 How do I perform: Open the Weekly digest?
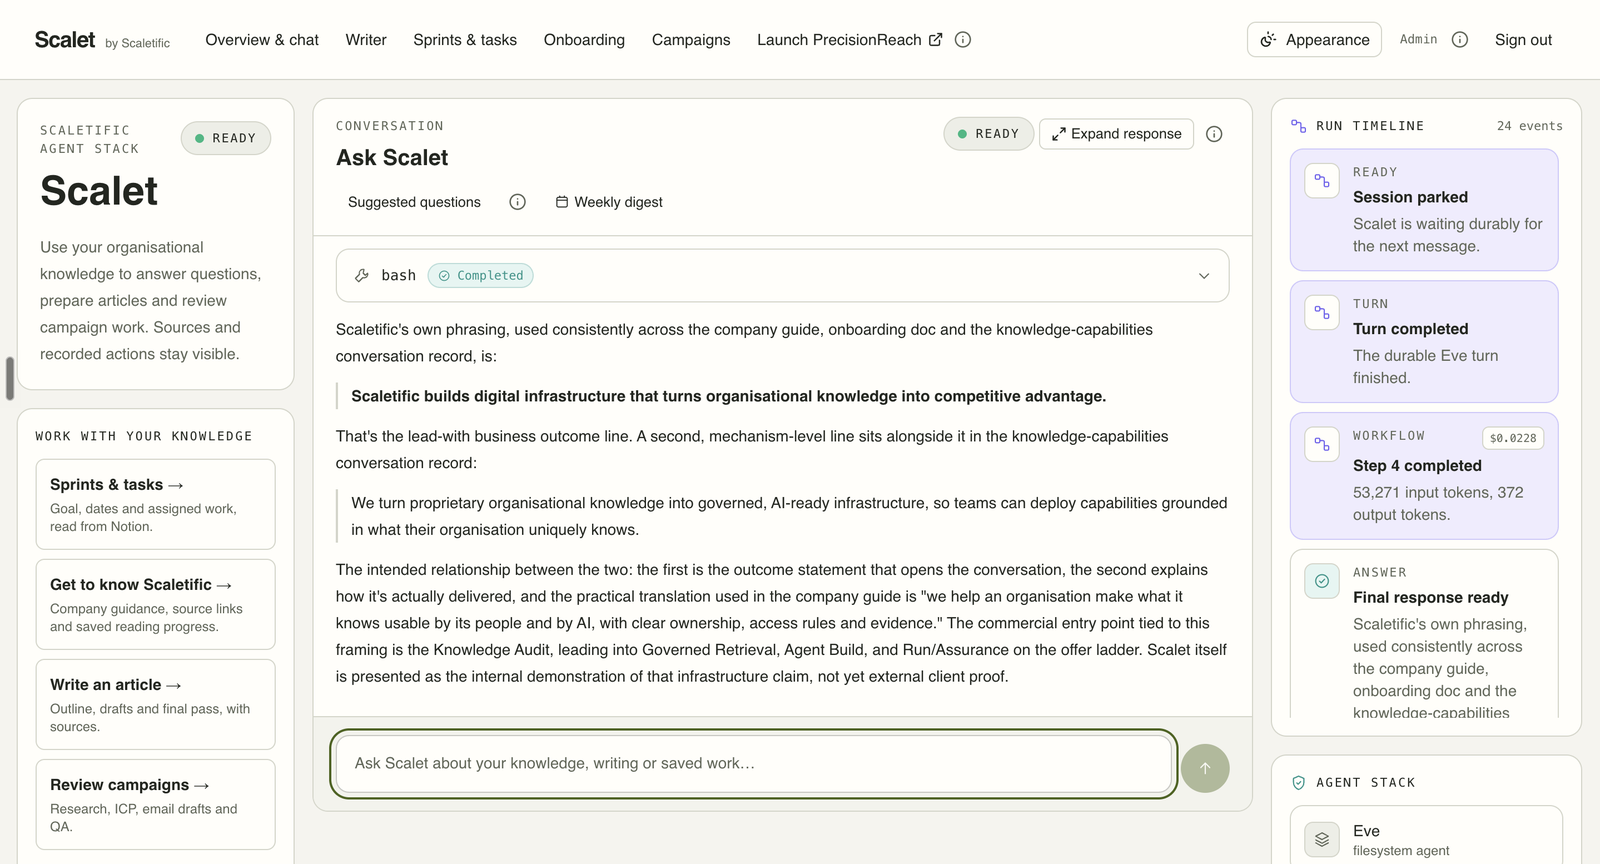[609, 202]
